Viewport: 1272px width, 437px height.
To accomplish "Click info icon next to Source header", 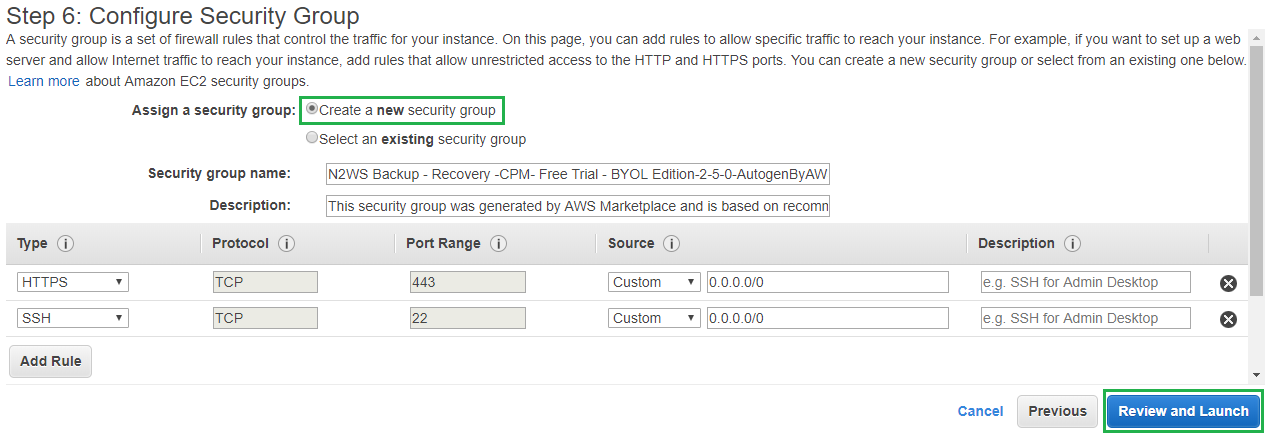I will (x=672, y=244).
